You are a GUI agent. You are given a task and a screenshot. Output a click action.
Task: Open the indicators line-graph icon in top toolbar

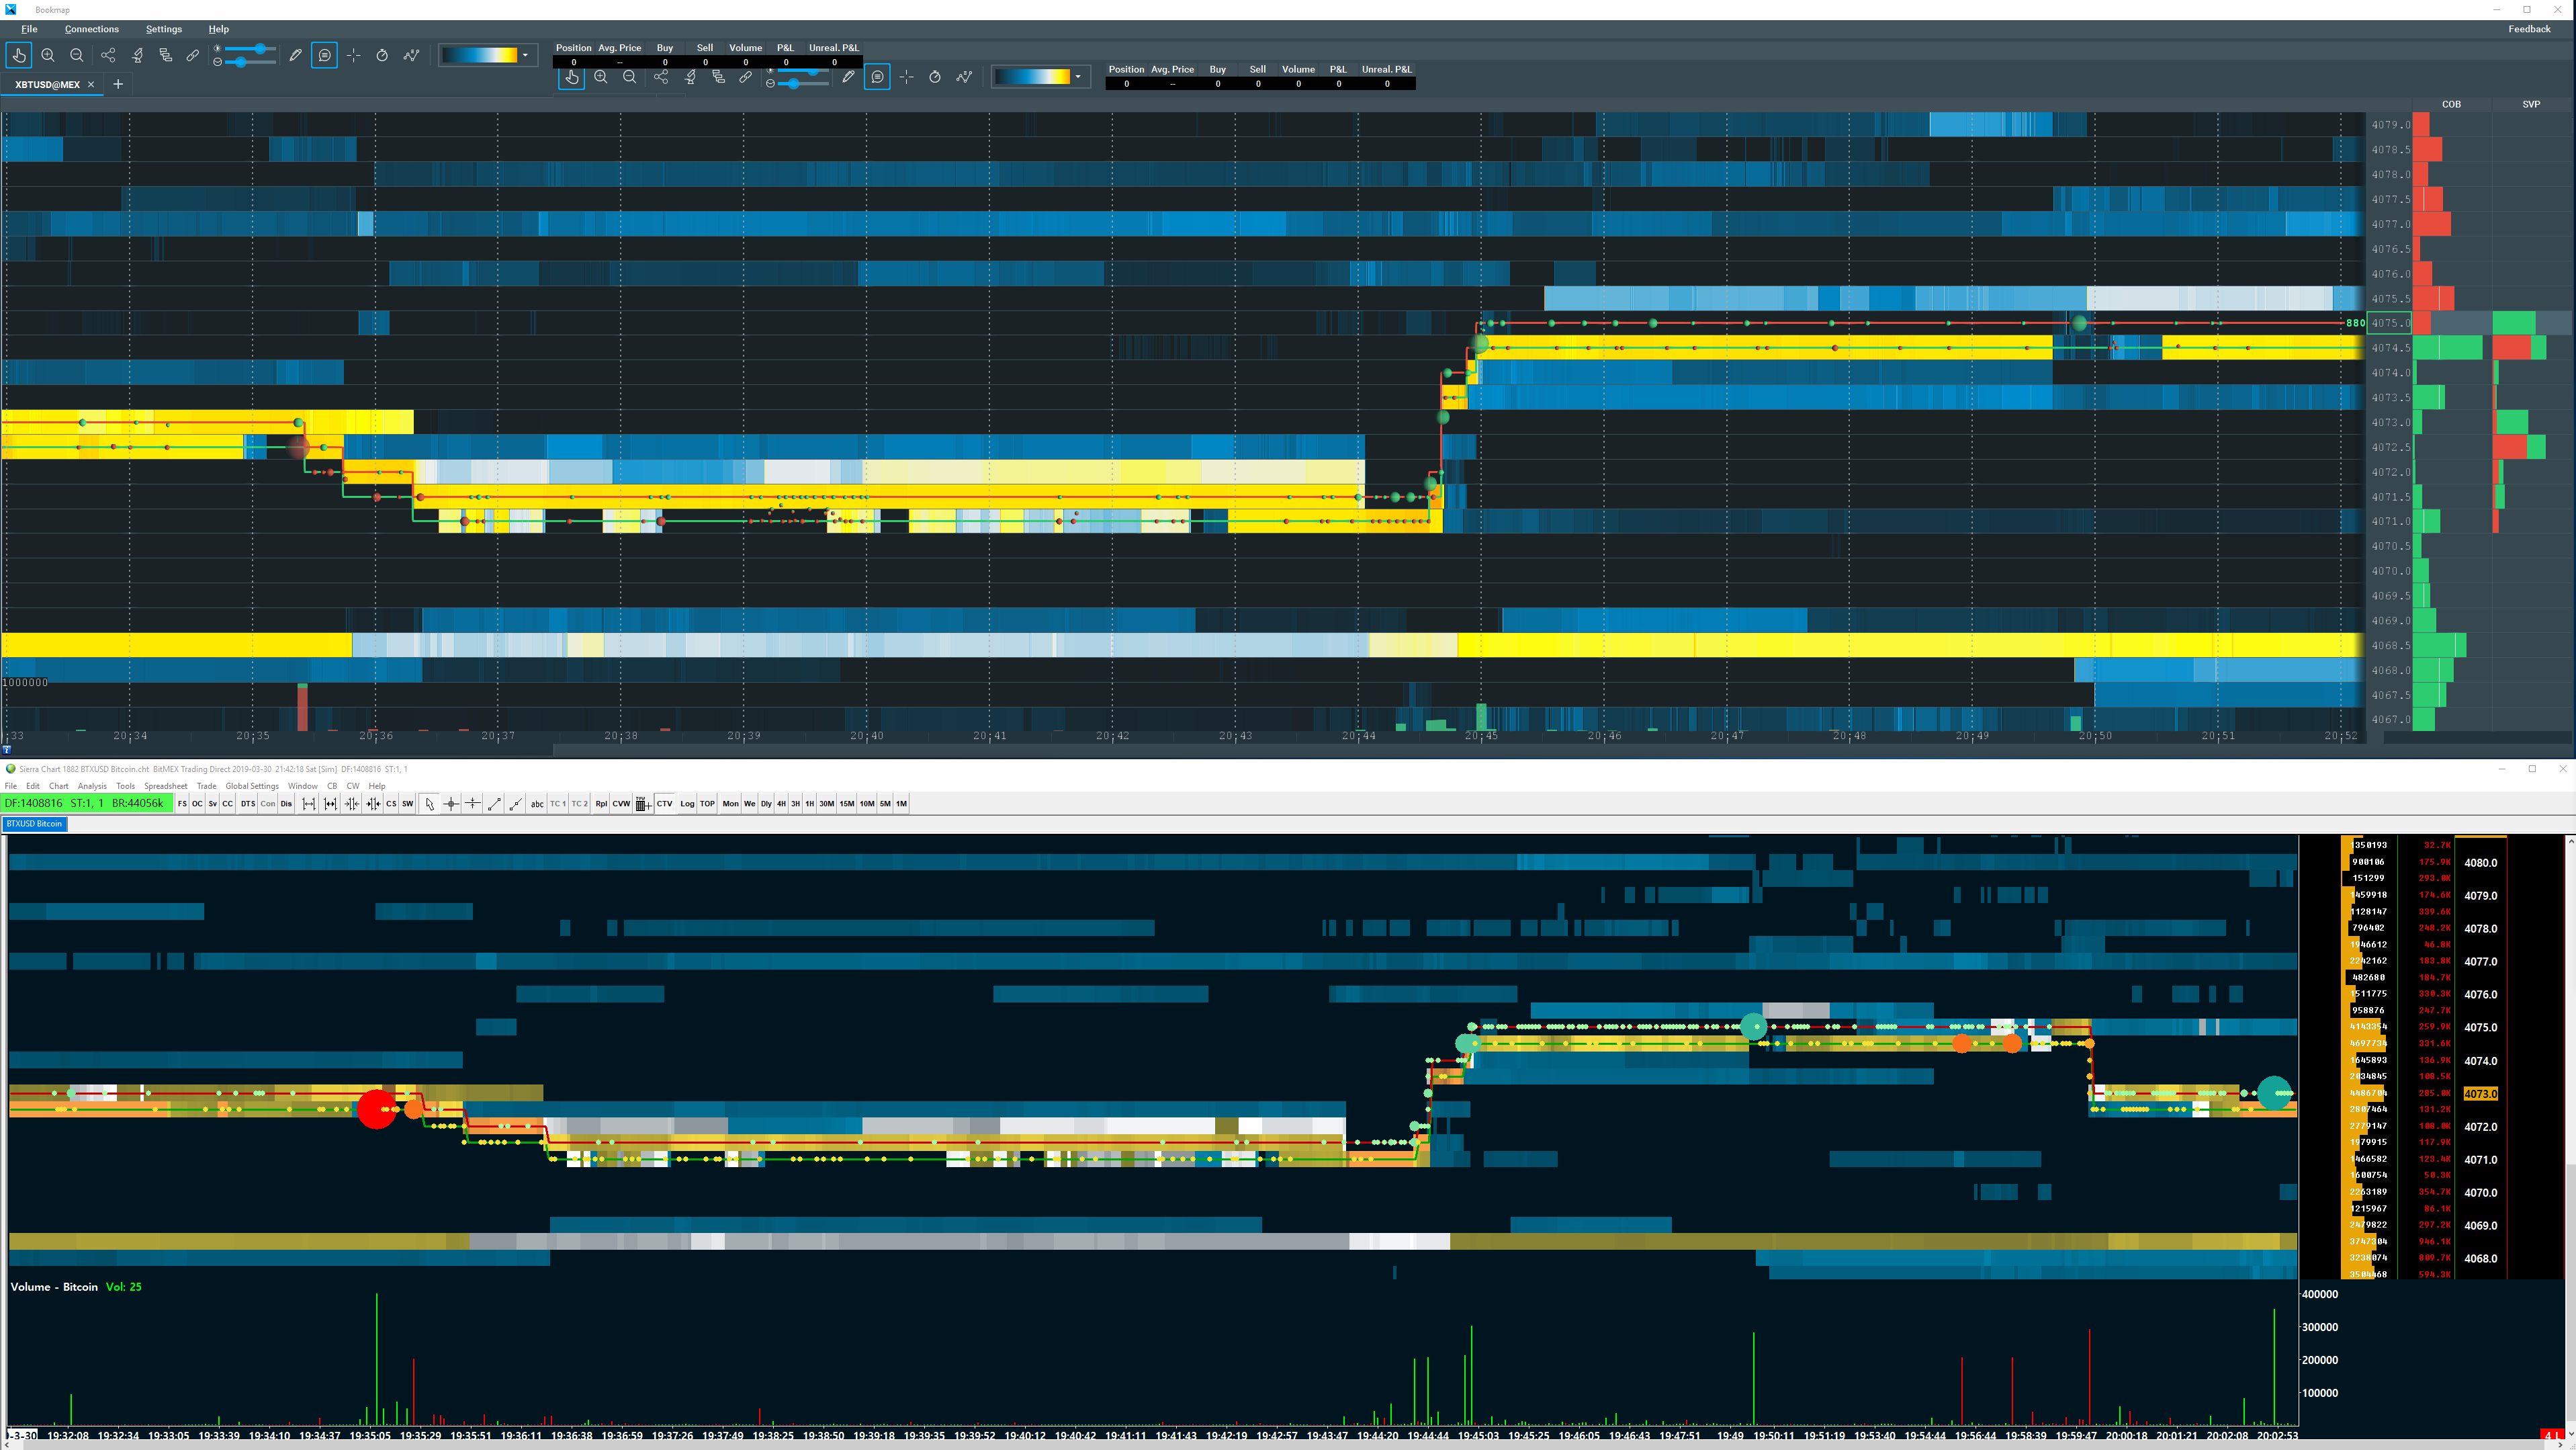411,56
